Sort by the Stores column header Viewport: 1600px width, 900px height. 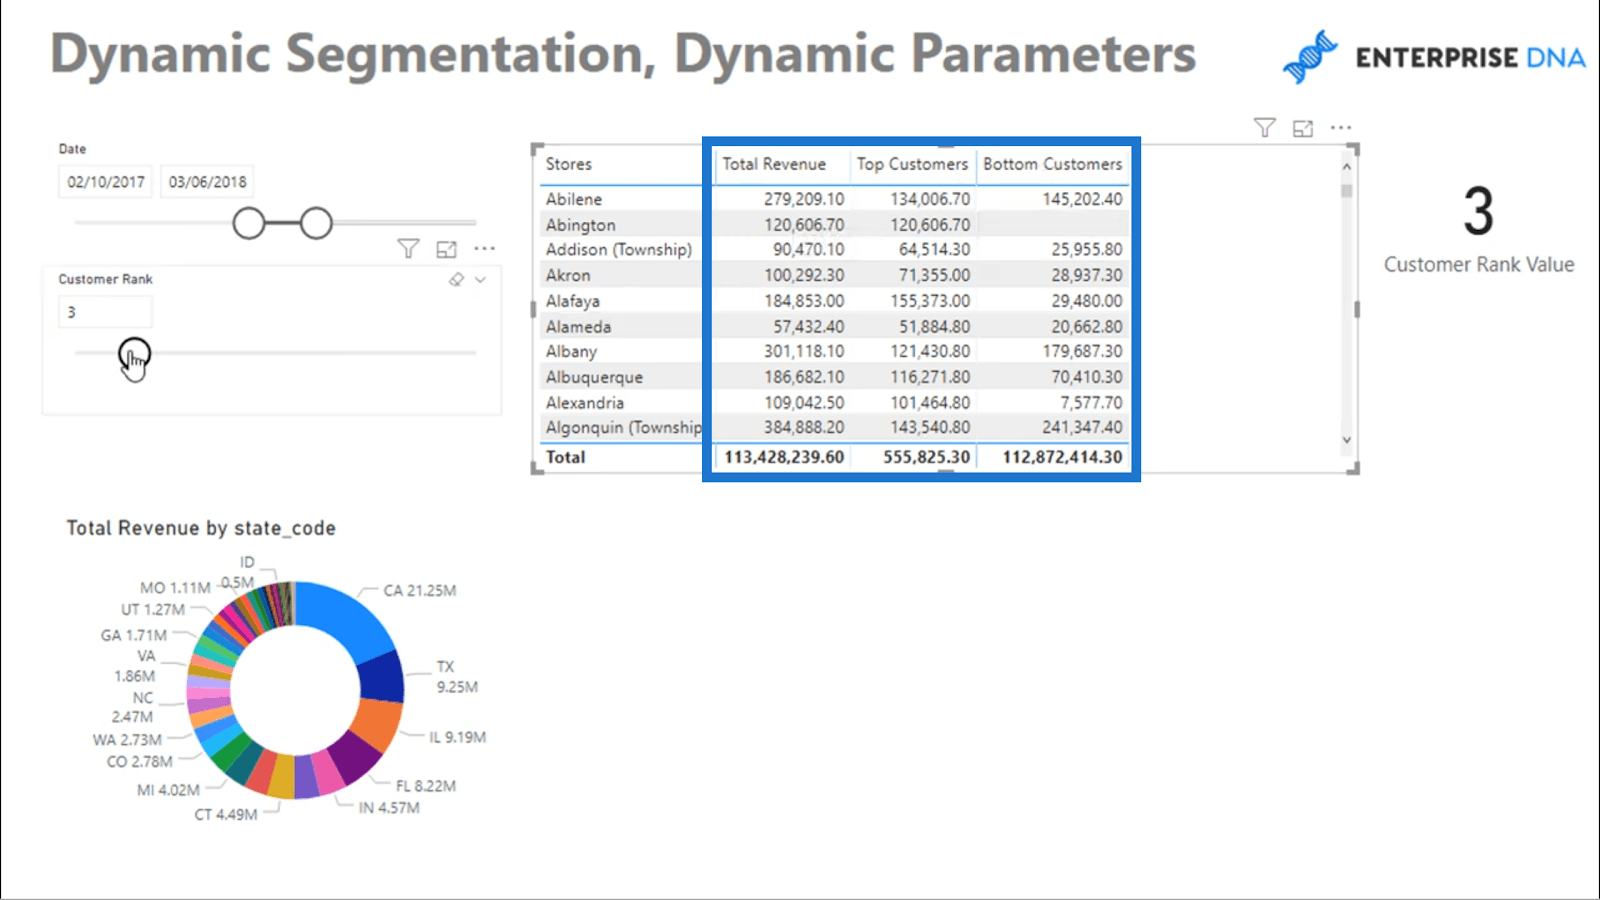point(569,164)
